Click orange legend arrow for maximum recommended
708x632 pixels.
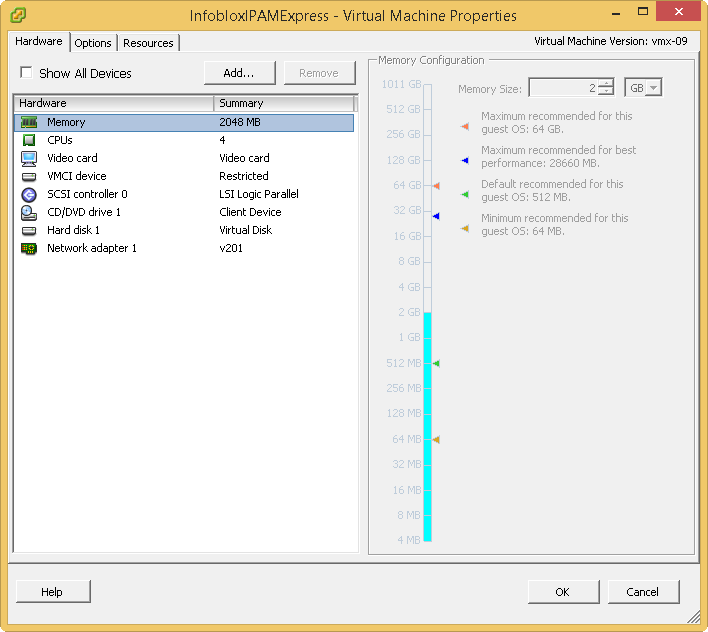465,126
